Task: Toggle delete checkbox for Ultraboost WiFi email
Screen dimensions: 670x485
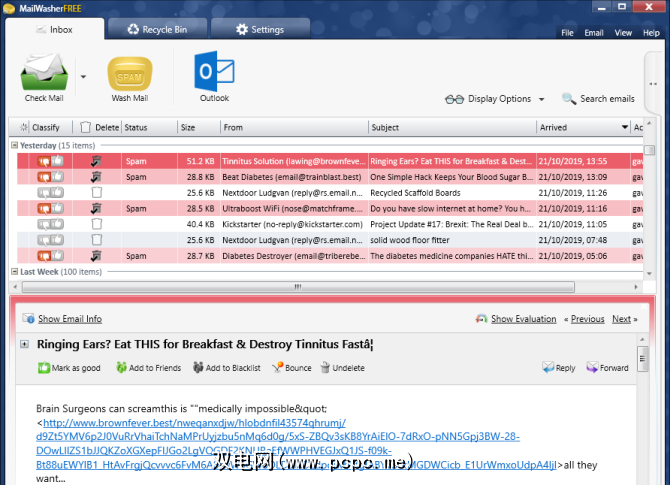Action: point(96,209)
